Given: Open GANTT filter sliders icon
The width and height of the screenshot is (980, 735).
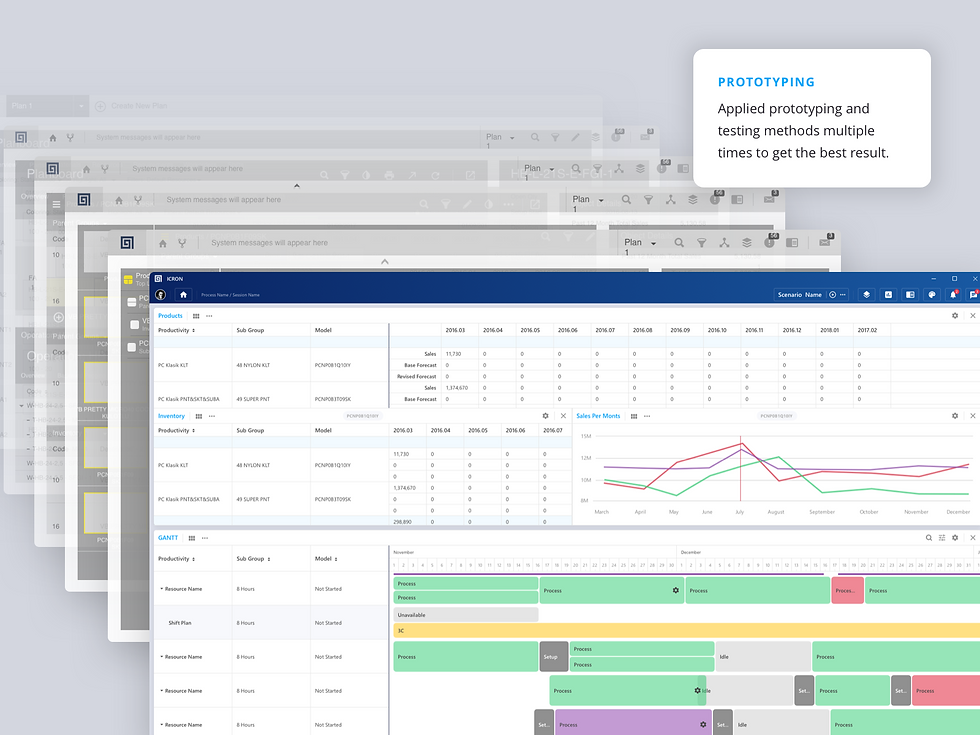Looking at the screenshot, I should 942,538.
